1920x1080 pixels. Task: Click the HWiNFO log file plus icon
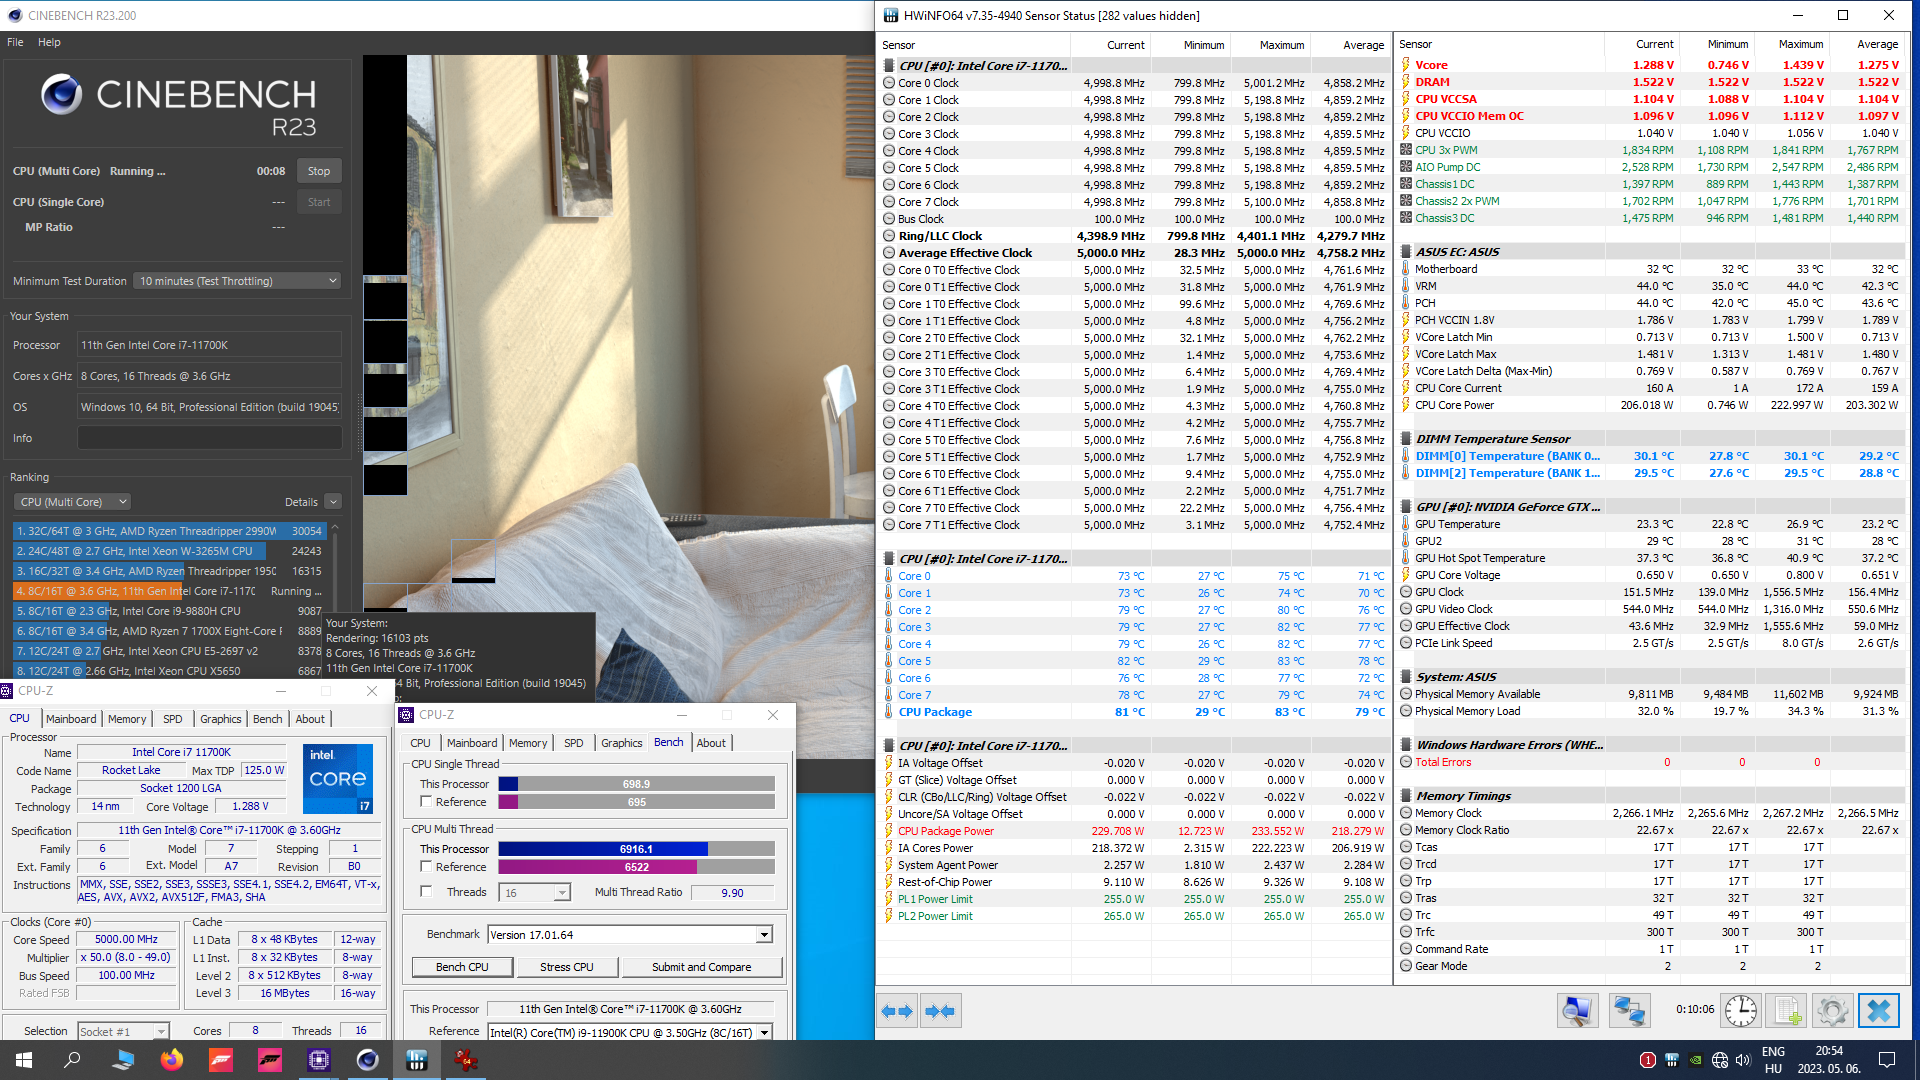click(1787, 1011)
